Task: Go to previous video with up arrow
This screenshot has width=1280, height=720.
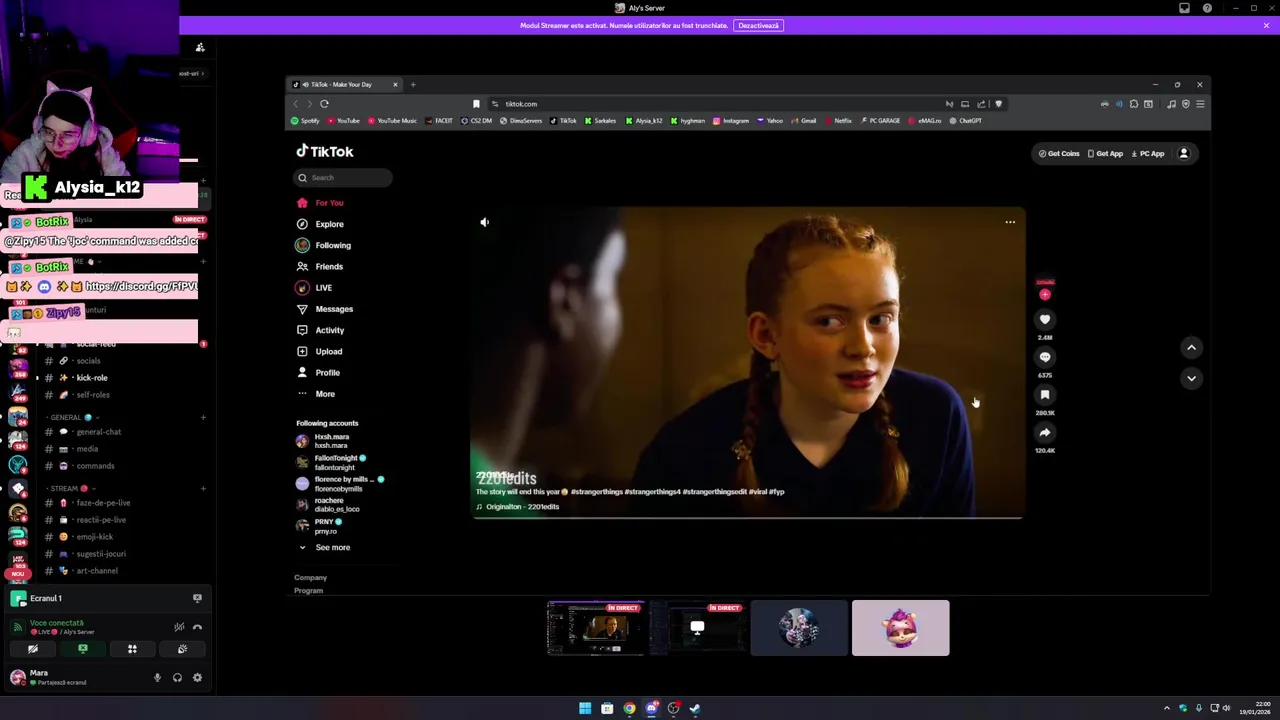Action: tap(1191, 347)
